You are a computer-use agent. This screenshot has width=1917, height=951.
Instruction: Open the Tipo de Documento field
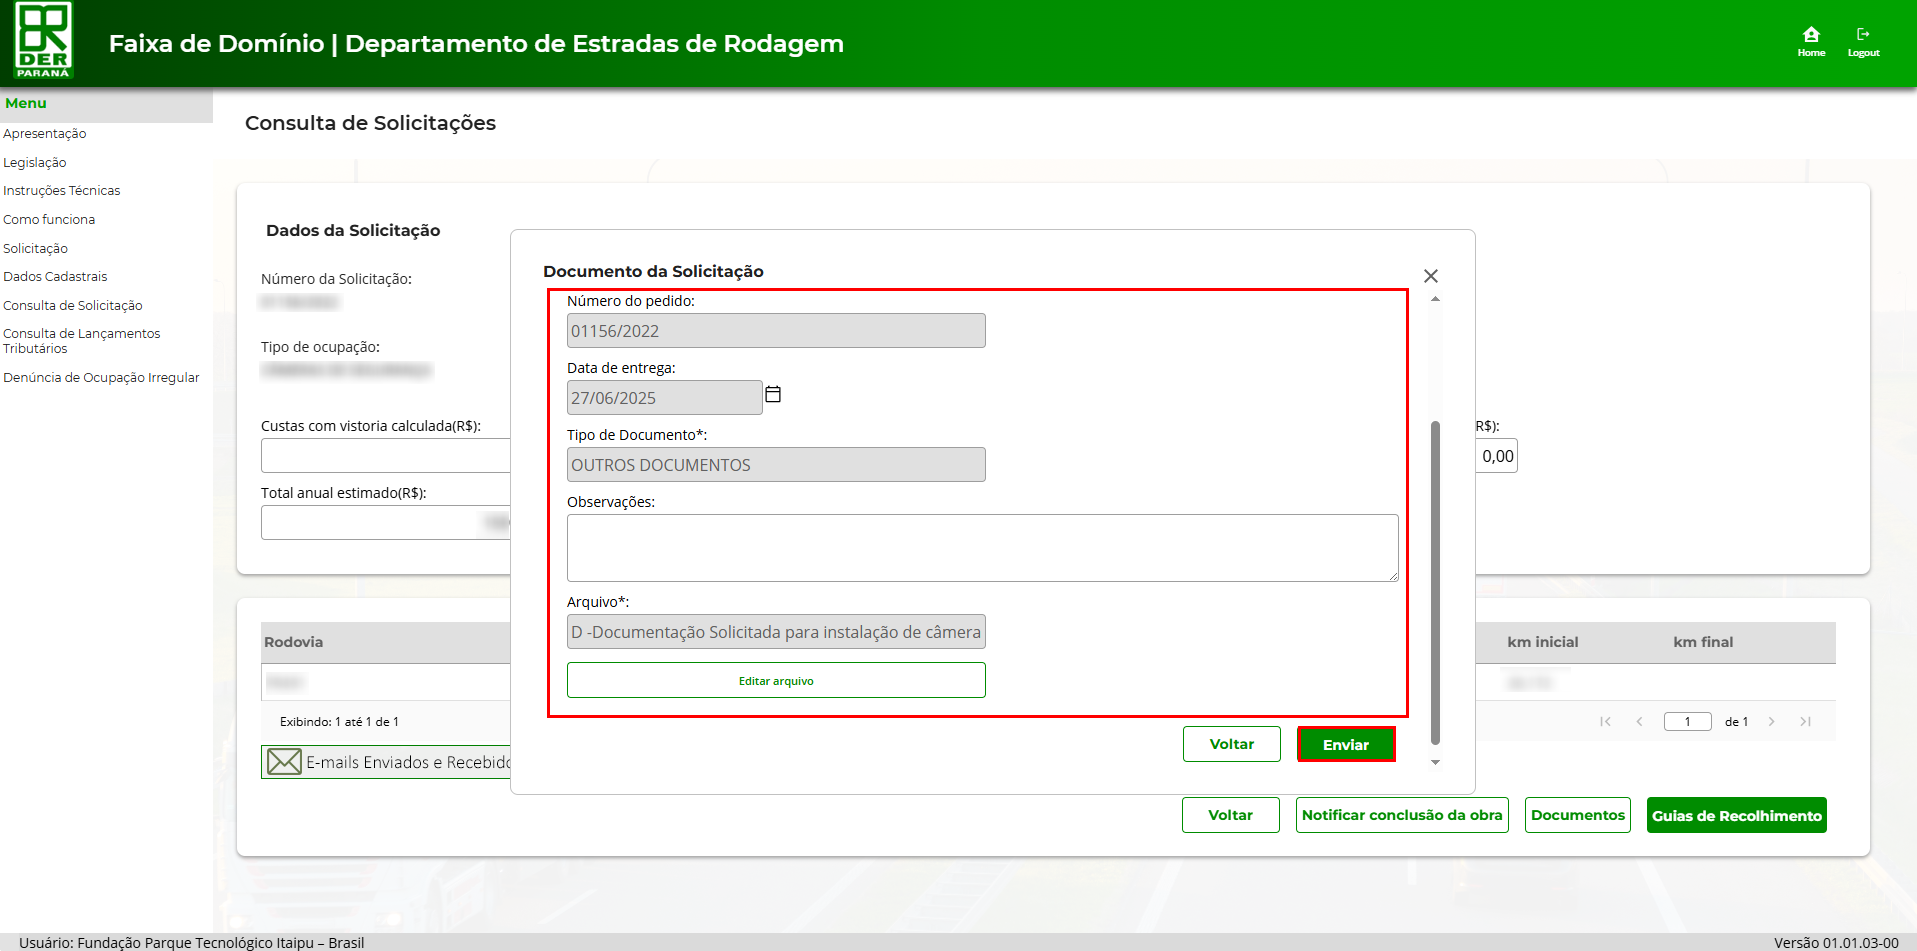click(x=775, y=465)
